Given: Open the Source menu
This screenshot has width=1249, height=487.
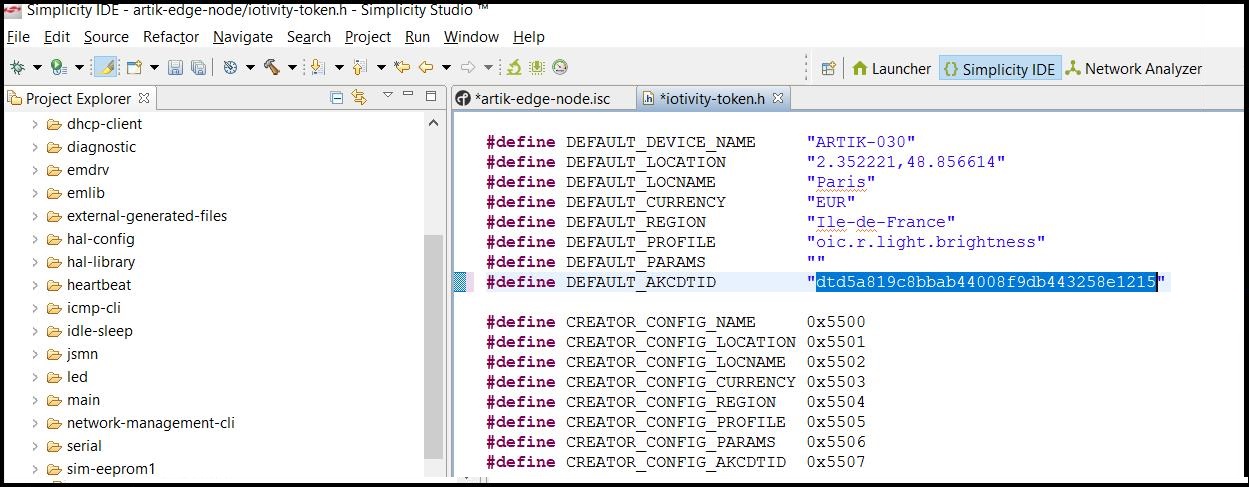Looking at the screenshot, I should pyautogui.click(x=106, y=36).
